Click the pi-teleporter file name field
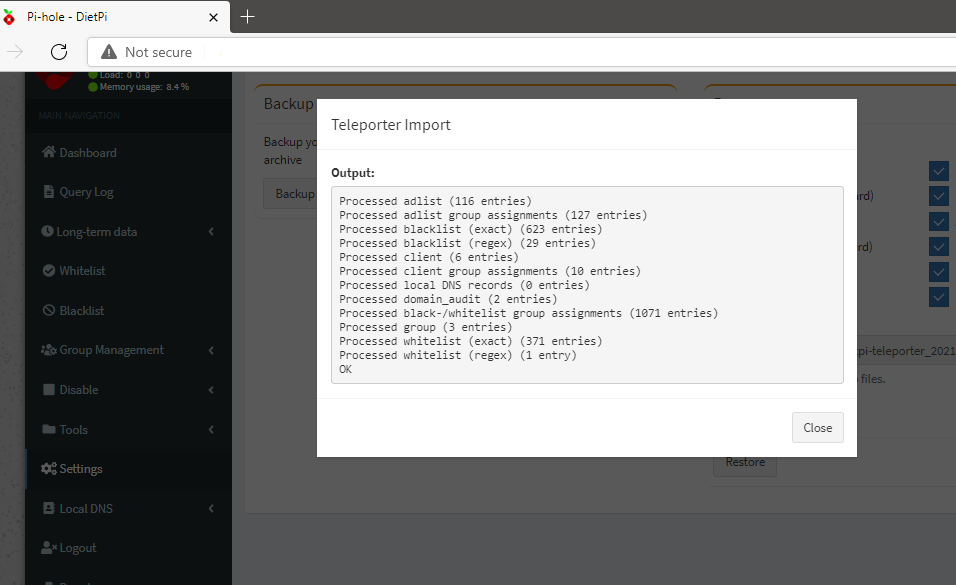 coord(906,351)
